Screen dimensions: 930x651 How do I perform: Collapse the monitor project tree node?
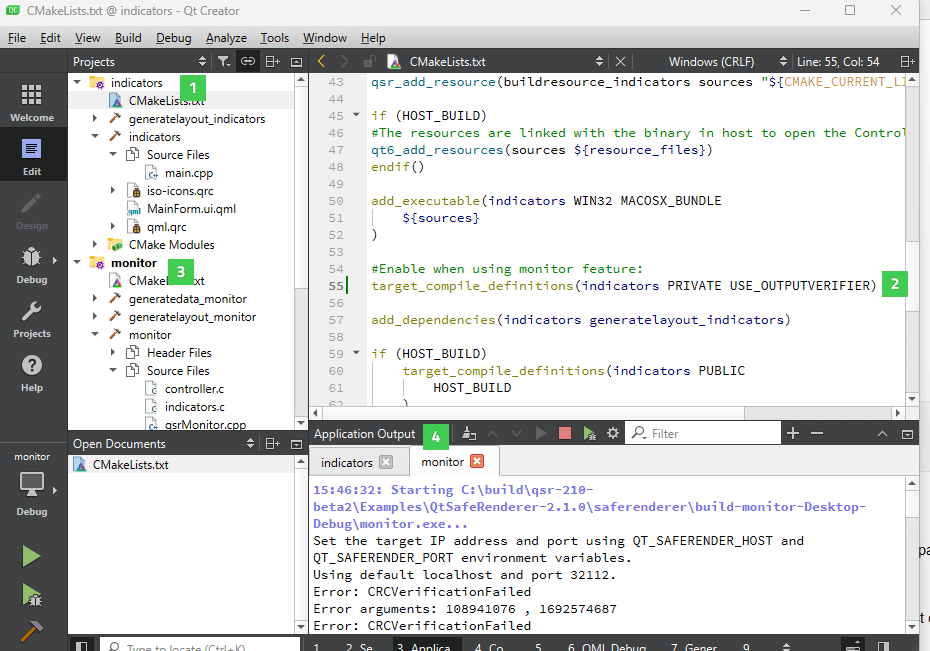coord(77,263)
